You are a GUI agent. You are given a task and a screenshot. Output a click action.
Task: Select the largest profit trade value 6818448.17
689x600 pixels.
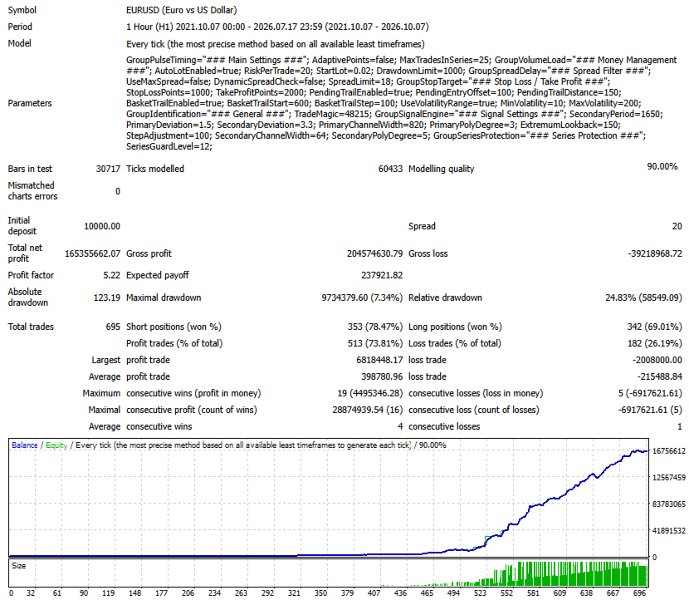(380, 360)
